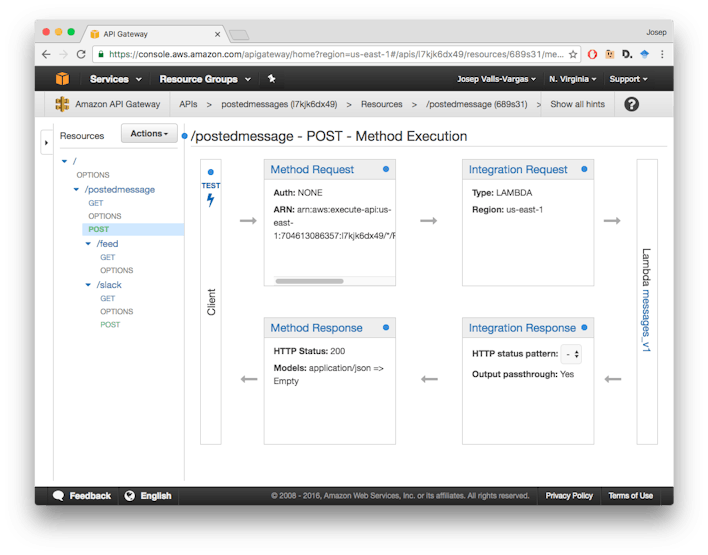Click the Feedback button
Image resolution: width=708 pixels, height=555 pixels.
pos(82,495)
